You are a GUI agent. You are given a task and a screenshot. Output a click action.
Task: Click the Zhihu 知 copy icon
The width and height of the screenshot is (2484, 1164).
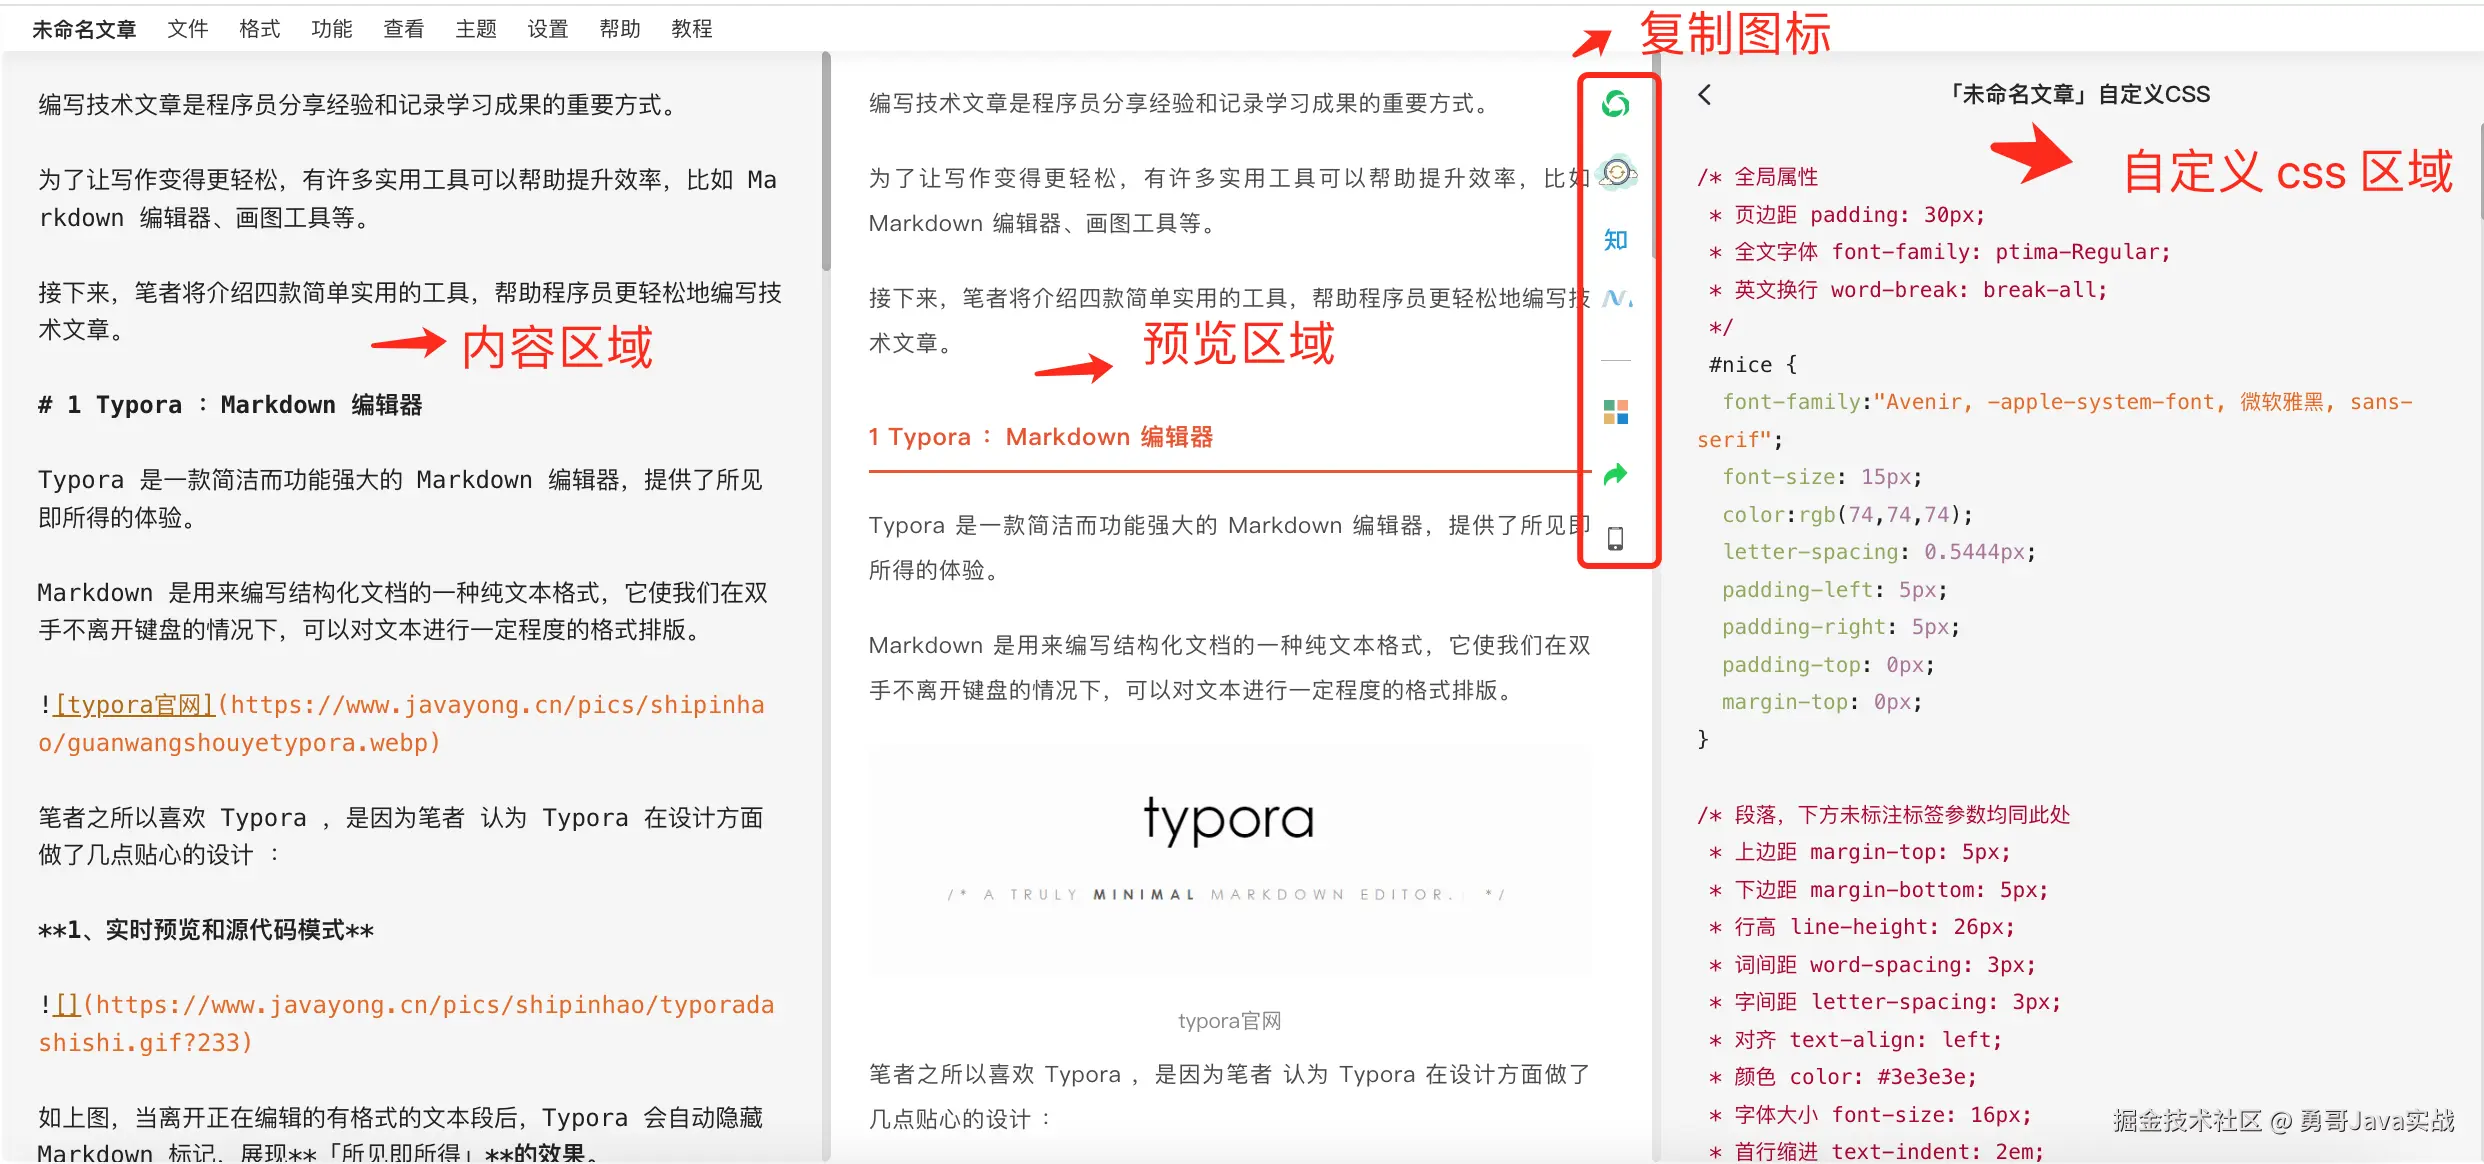tap(1615, 240)
